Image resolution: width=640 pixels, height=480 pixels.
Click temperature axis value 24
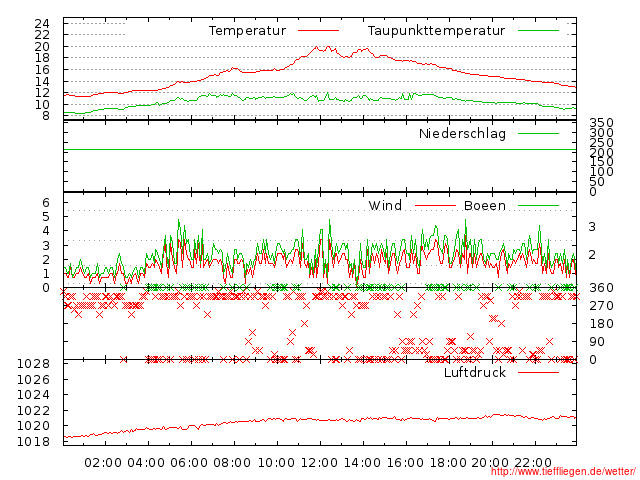(42, 24)
